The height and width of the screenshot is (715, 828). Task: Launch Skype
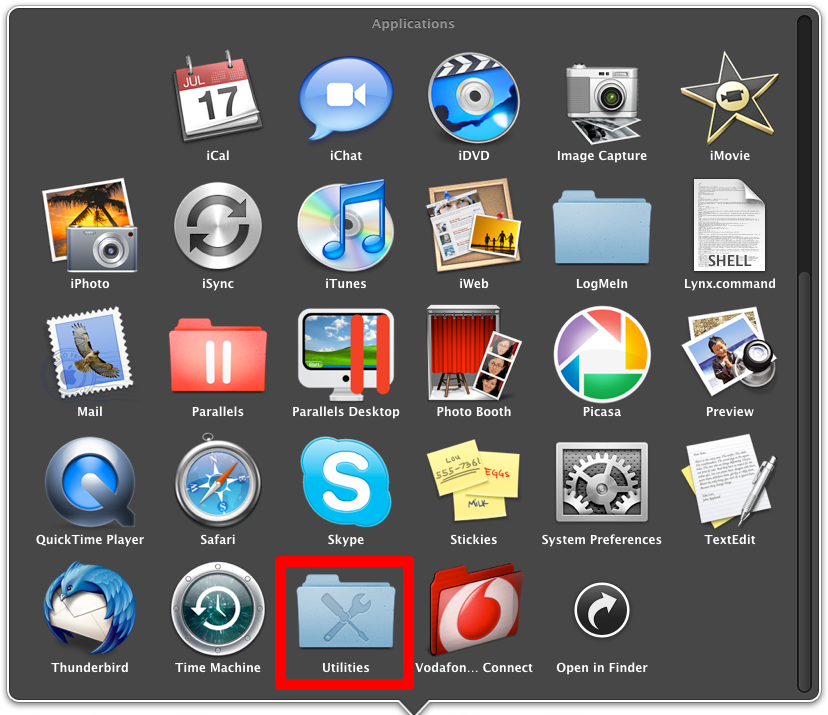click(x=346, y=481)
